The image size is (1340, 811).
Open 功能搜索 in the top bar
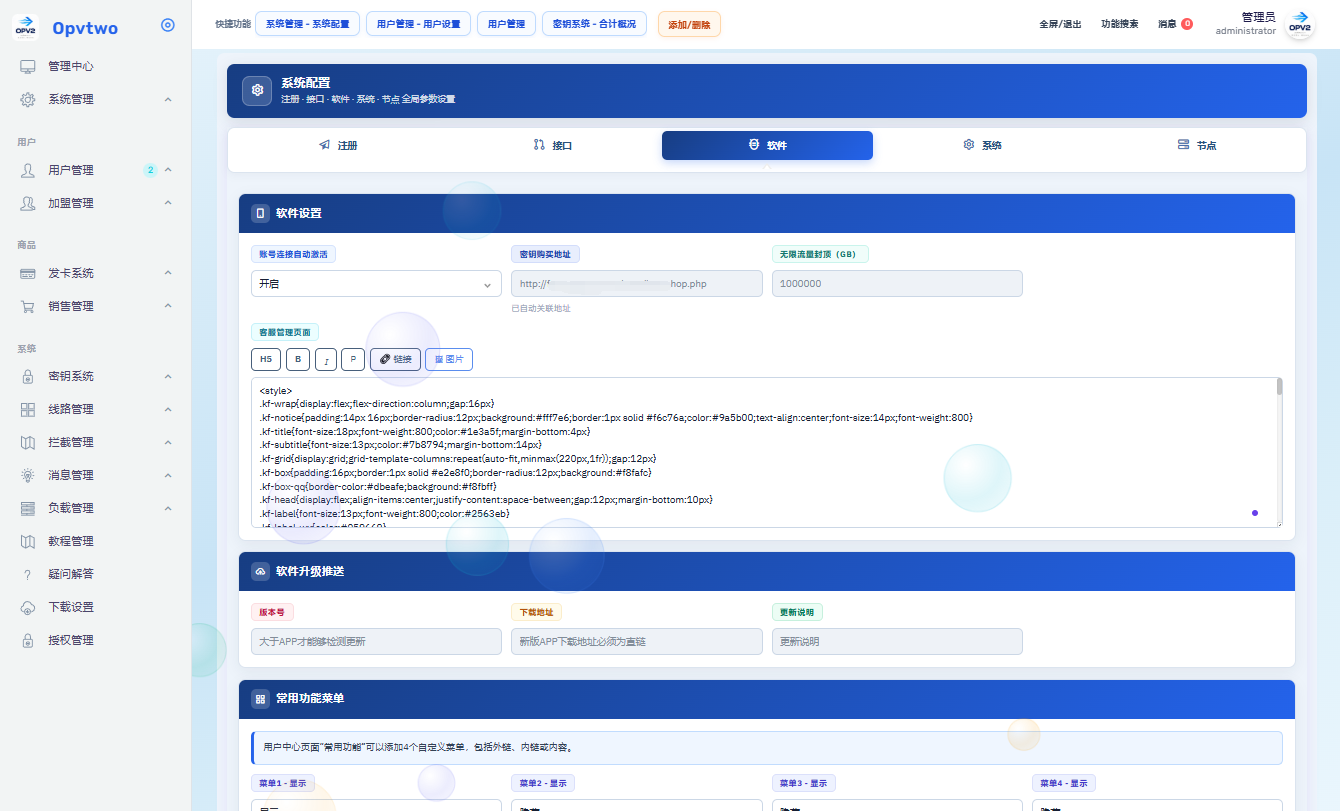click(1120, 24)
